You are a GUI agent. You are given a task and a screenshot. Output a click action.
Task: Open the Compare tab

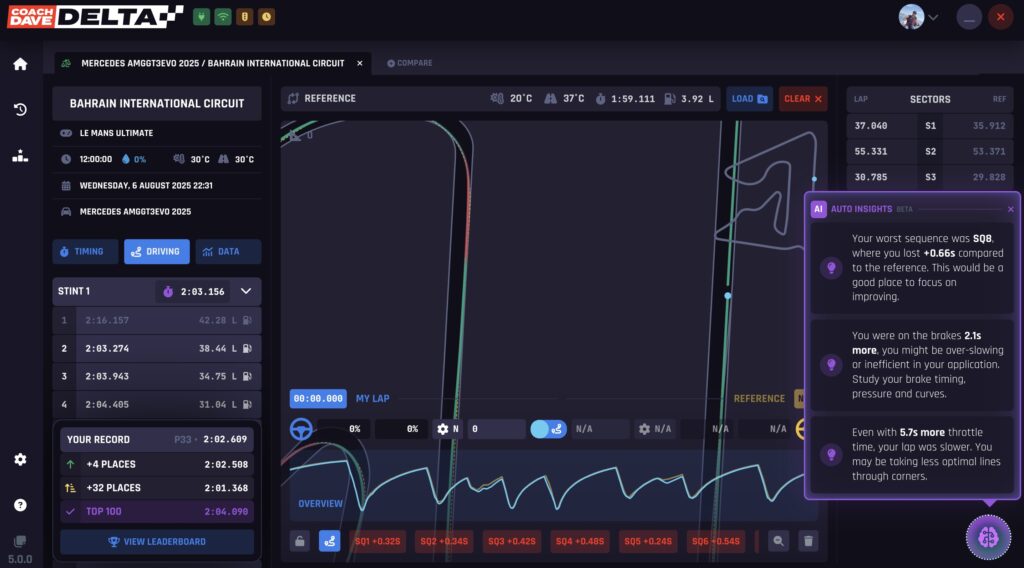(x=410, y=63)
